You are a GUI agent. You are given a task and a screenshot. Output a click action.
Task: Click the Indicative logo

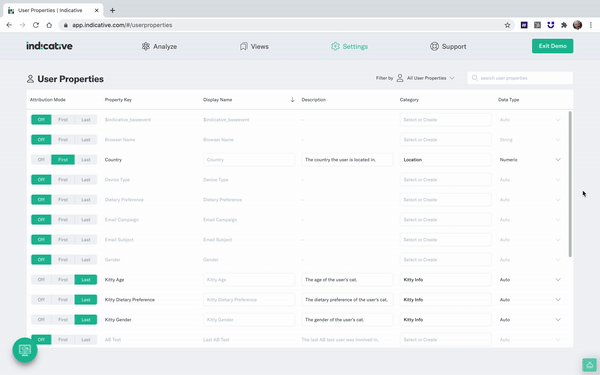pyautogui.click(x=49, y=46)
